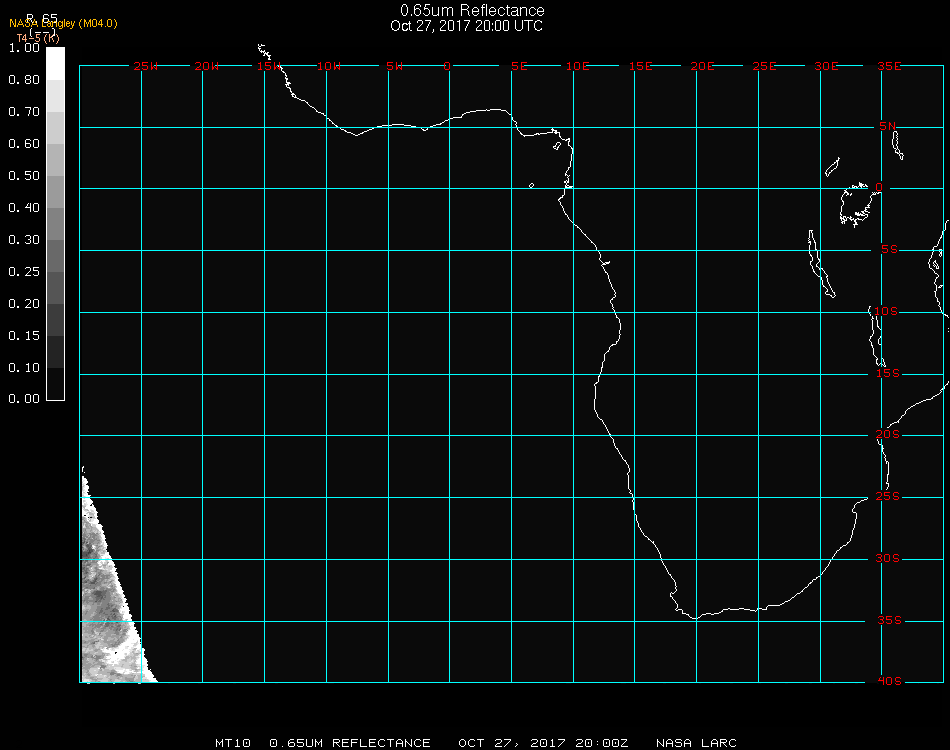
Task: Click the 25S latitude label
Action: coord(888,496)
